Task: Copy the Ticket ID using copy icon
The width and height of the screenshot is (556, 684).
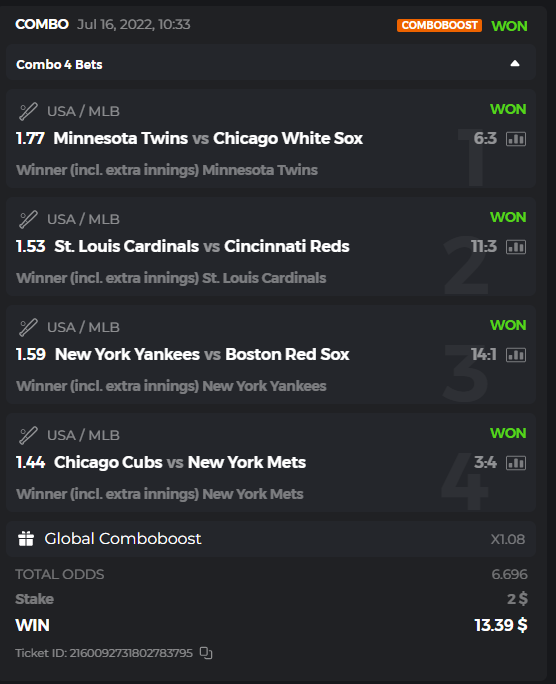Action: tap(206, 653)
